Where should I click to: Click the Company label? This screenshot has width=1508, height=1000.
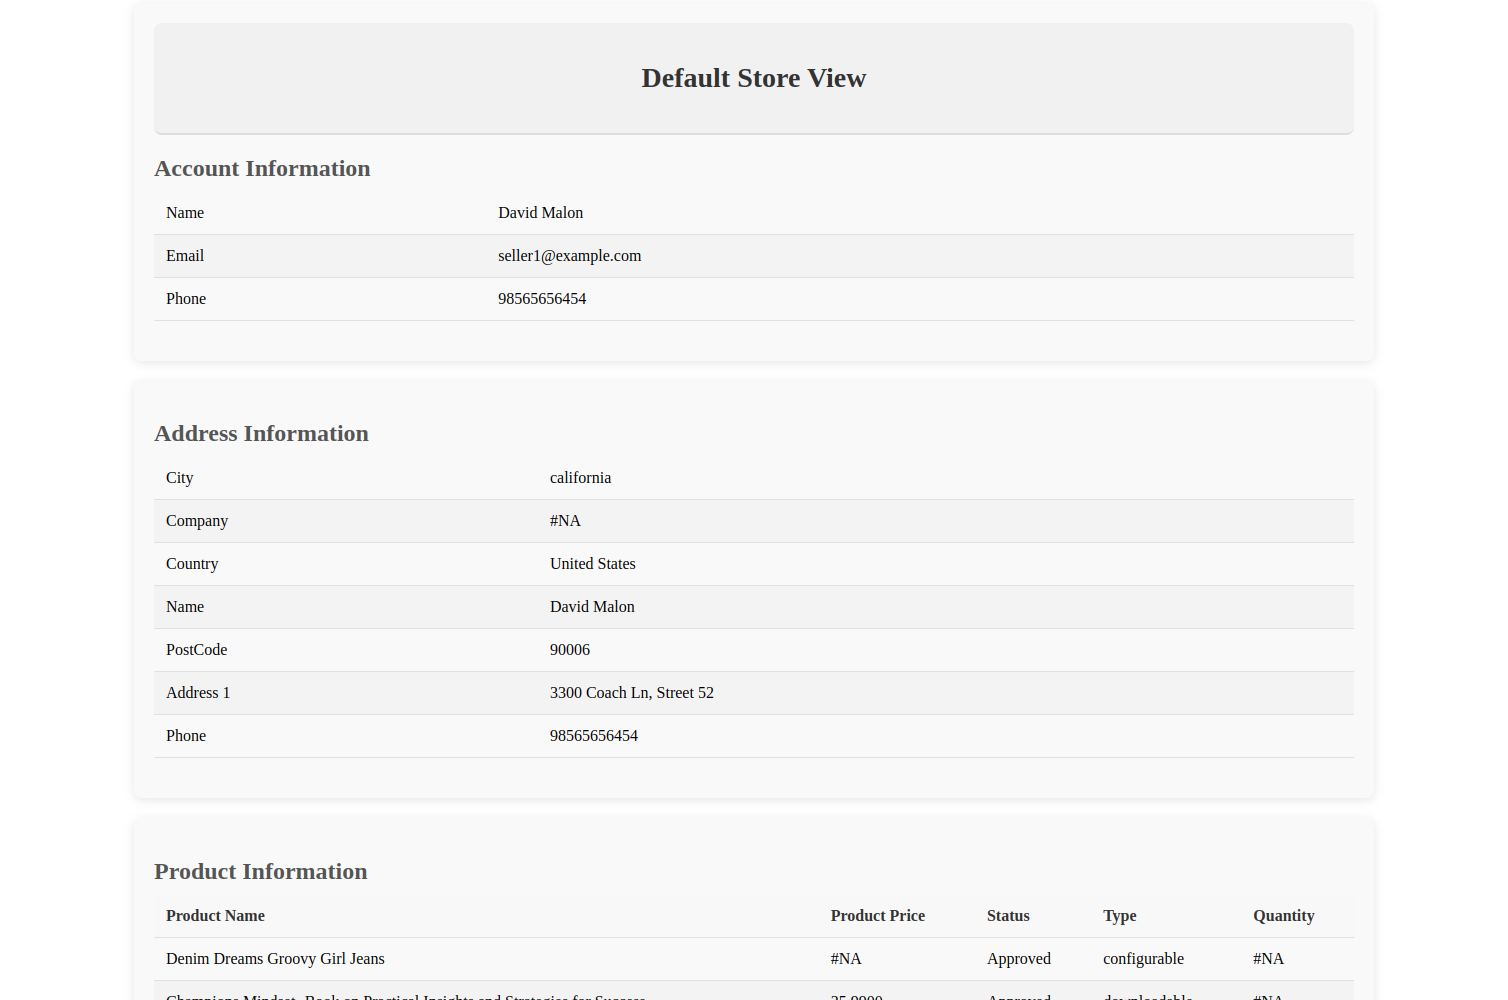[x=197, y=521]
